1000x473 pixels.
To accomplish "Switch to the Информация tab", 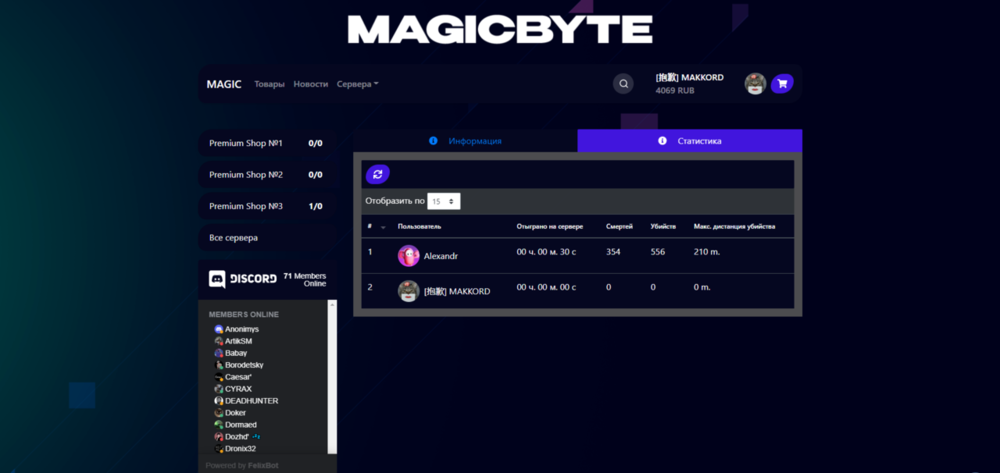I will [x=466, y=141].
